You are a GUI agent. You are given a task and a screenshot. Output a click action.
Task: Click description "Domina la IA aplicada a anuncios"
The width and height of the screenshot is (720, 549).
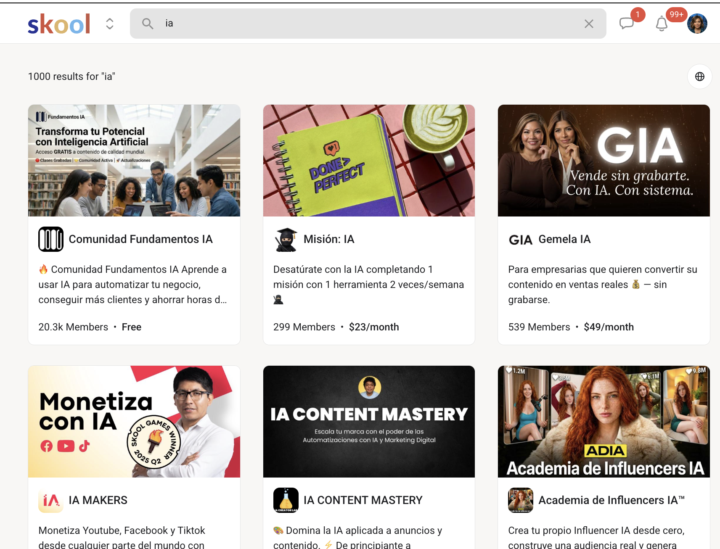(x=358, y=538)
